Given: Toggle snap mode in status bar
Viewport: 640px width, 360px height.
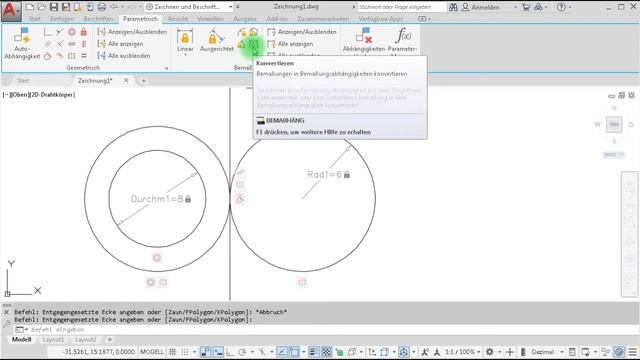Looking at the screenshot, I should (185, 352).
